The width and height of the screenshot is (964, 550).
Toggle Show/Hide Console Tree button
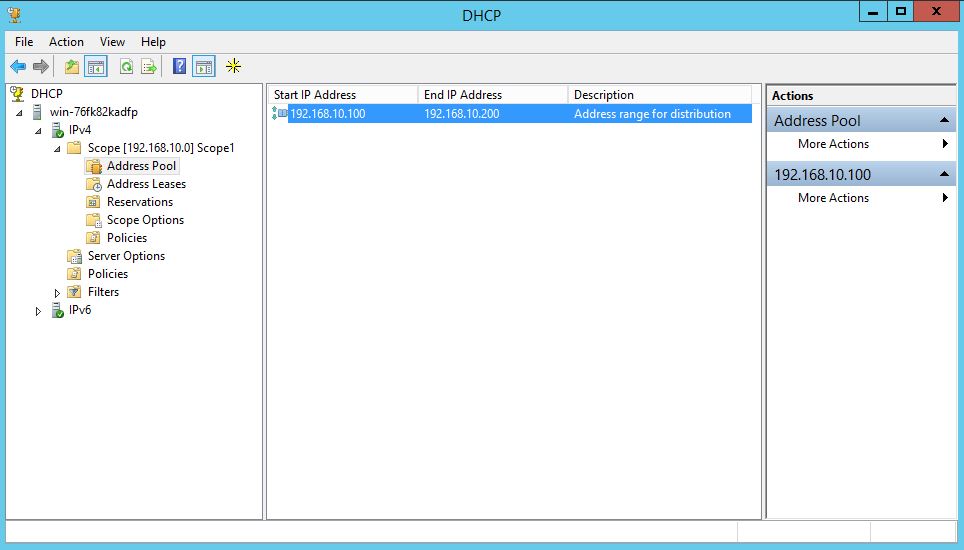click(96, 67)
